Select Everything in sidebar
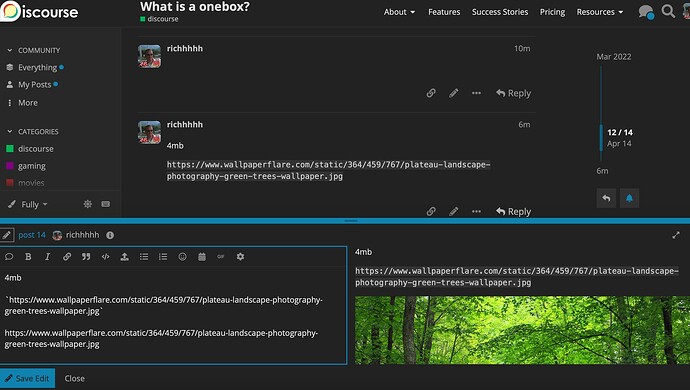This screenshot has width=690, height=390. [37, 67]
